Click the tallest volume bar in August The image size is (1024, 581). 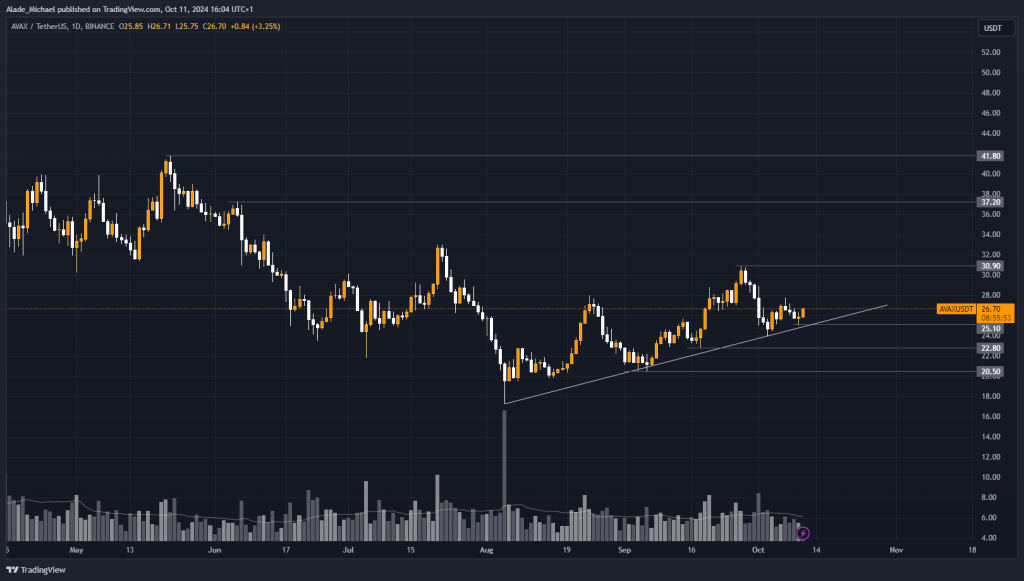504,475
